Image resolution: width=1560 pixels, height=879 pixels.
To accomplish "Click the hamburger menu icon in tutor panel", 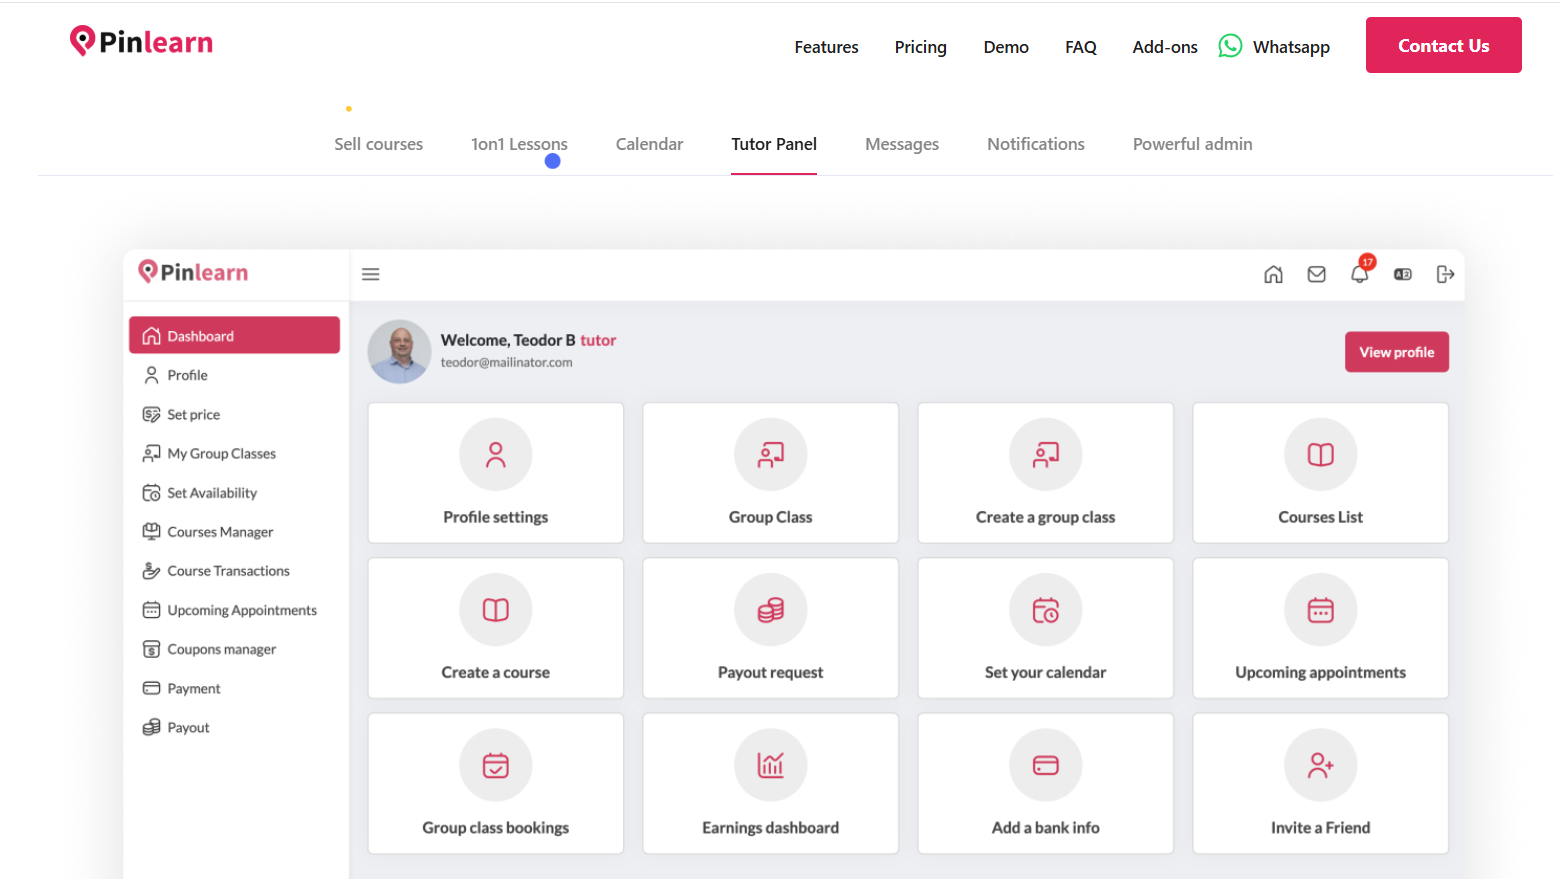I will click(x=370, y=274).
